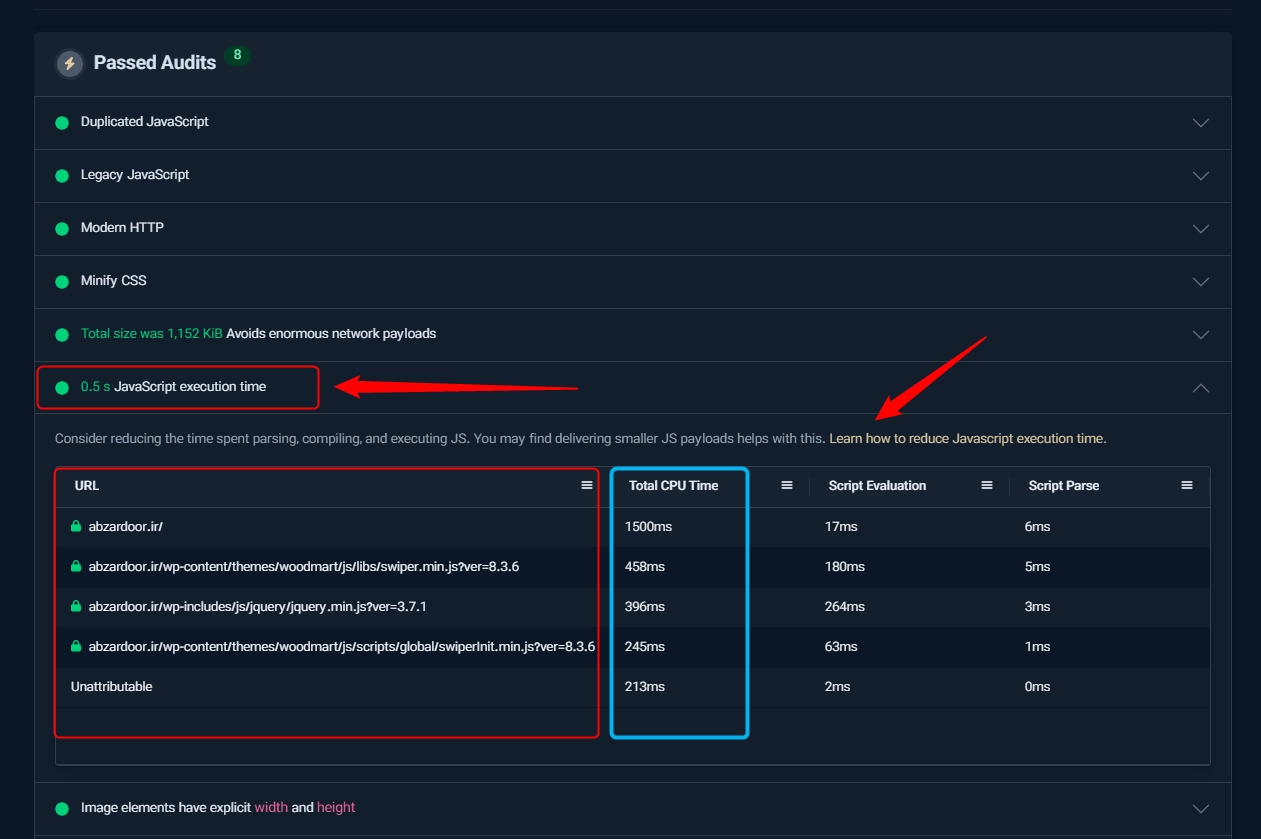Sort by Script Evaluation header

[877, 485]
